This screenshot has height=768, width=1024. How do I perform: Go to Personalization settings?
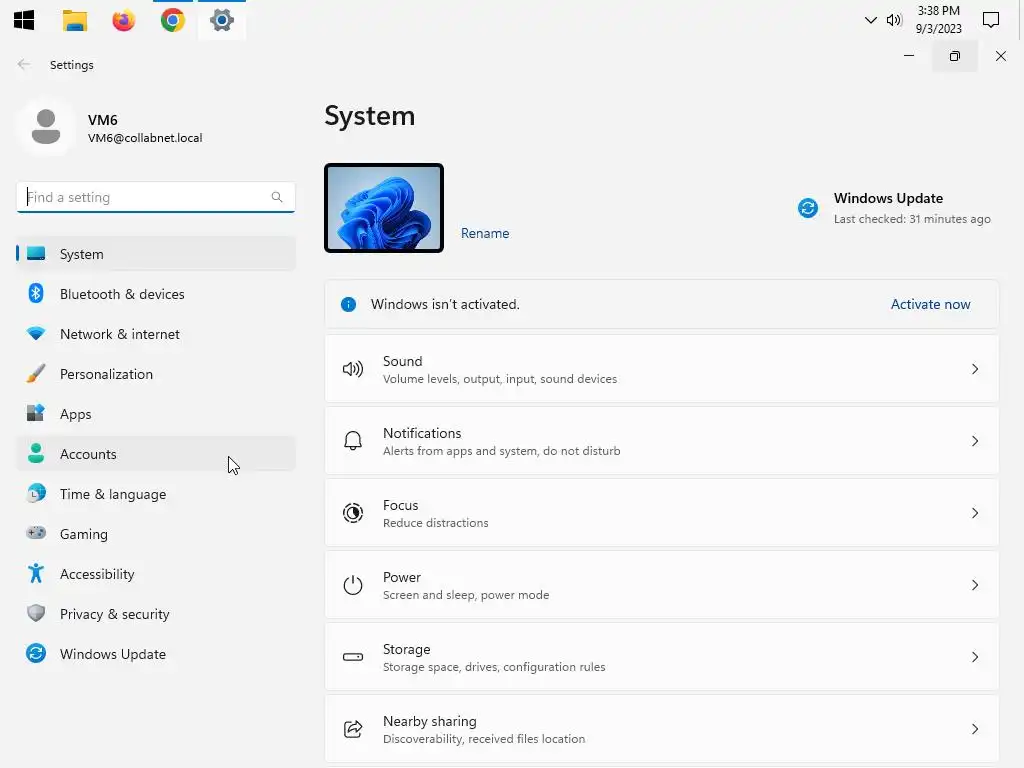(x=155, y=374)
